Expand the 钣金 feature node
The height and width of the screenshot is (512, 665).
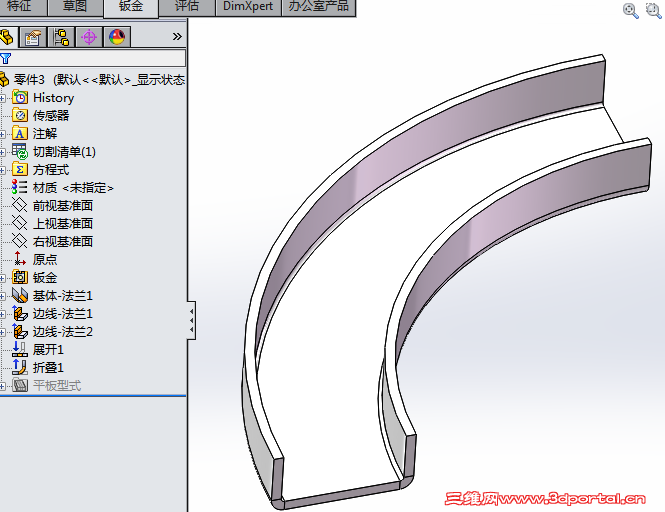(x=2, y=278)
